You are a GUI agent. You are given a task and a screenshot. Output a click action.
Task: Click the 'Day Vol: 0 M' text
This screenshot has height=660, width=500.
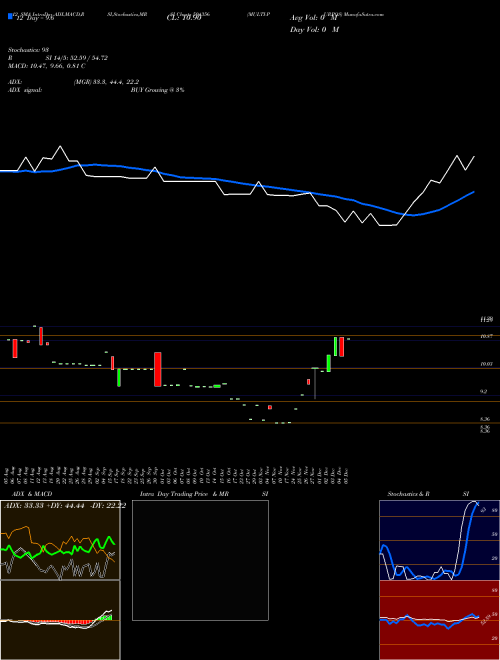coord(314,30)
